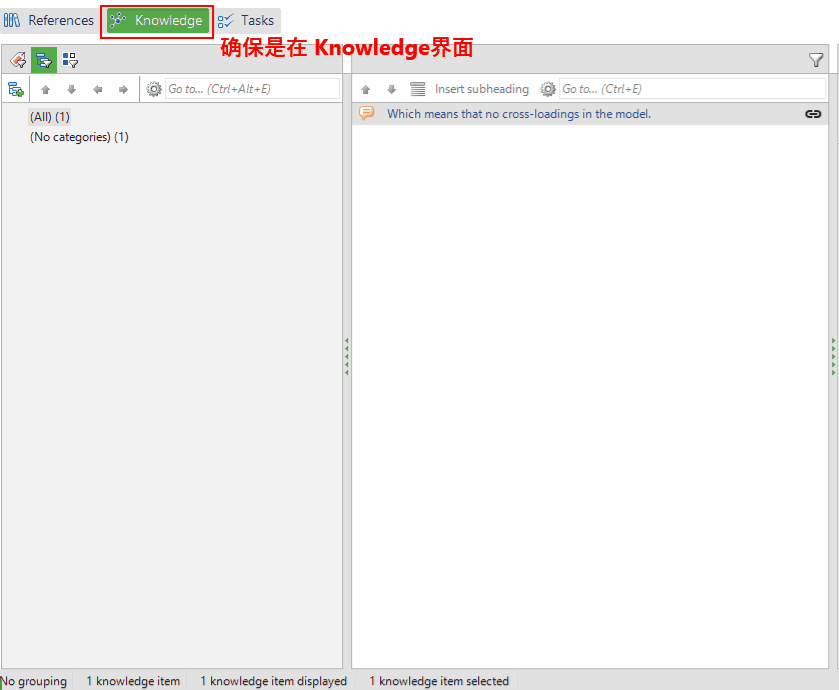Toggle the green category tree view icon
The height and width of the screenshot is (690, 839).
[x=43, y=60]
